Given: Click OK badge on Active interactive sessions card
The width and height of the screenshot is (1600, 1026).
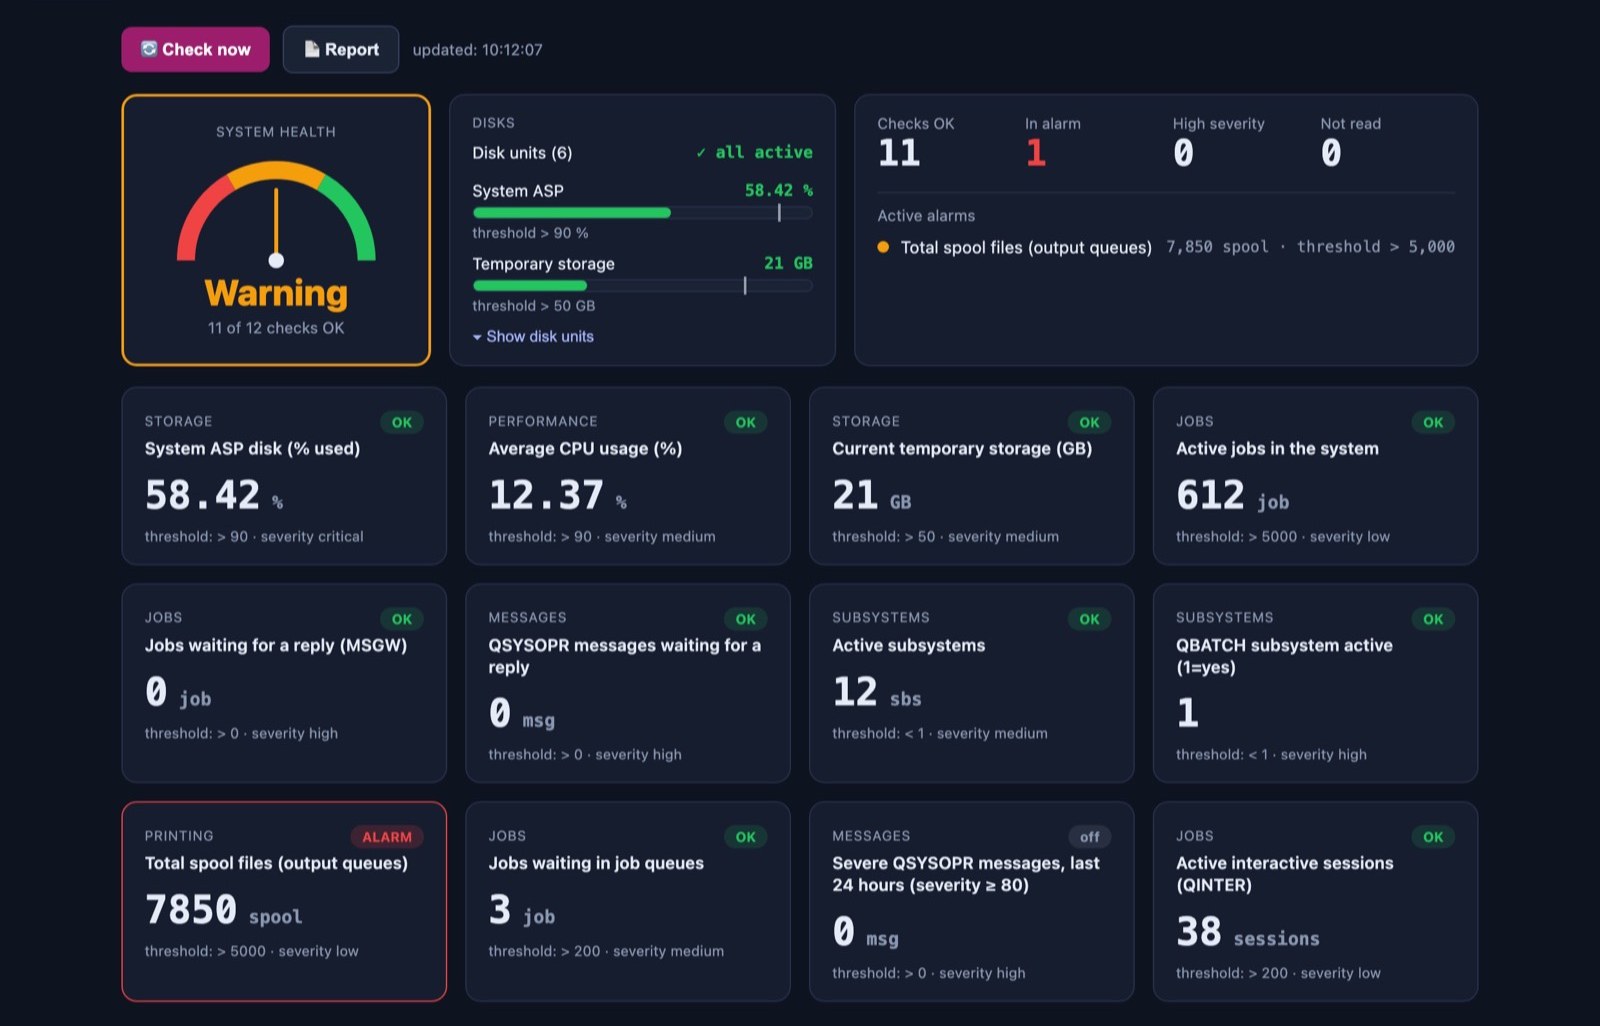Looking at the screenshot, I should pos(1433,837).
